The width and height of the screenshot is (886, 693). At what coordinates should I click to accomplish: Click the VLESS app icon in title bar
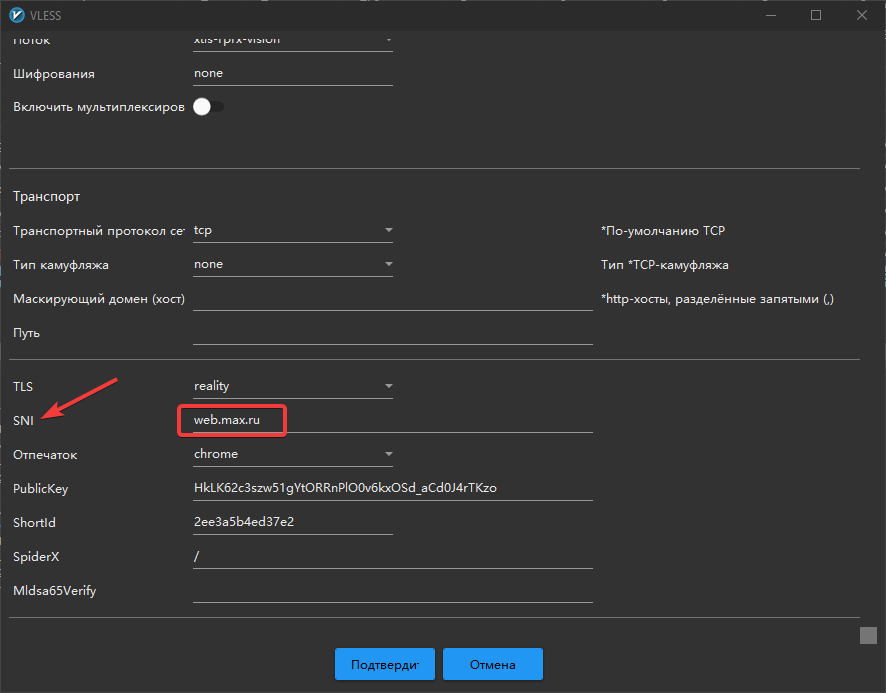pyautogui.click(x=17, y=15)
